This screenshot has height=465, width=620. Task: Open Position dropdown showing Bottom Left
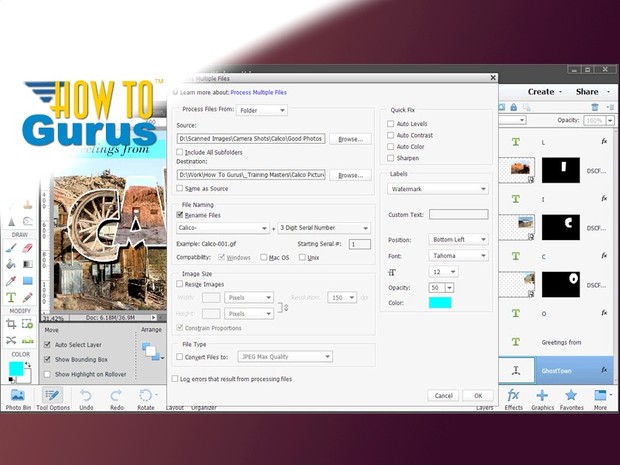coord(459,240)
